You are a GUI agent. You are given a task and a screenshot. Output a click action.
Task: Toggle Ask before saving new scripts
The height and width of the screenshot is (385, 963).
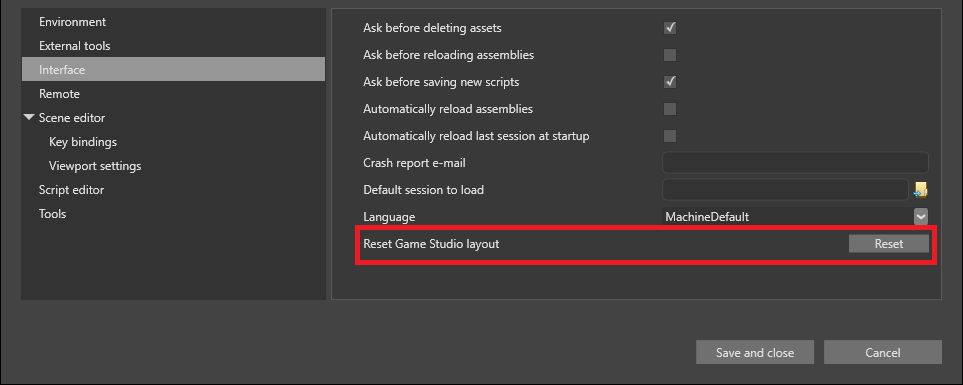[670, 82]
